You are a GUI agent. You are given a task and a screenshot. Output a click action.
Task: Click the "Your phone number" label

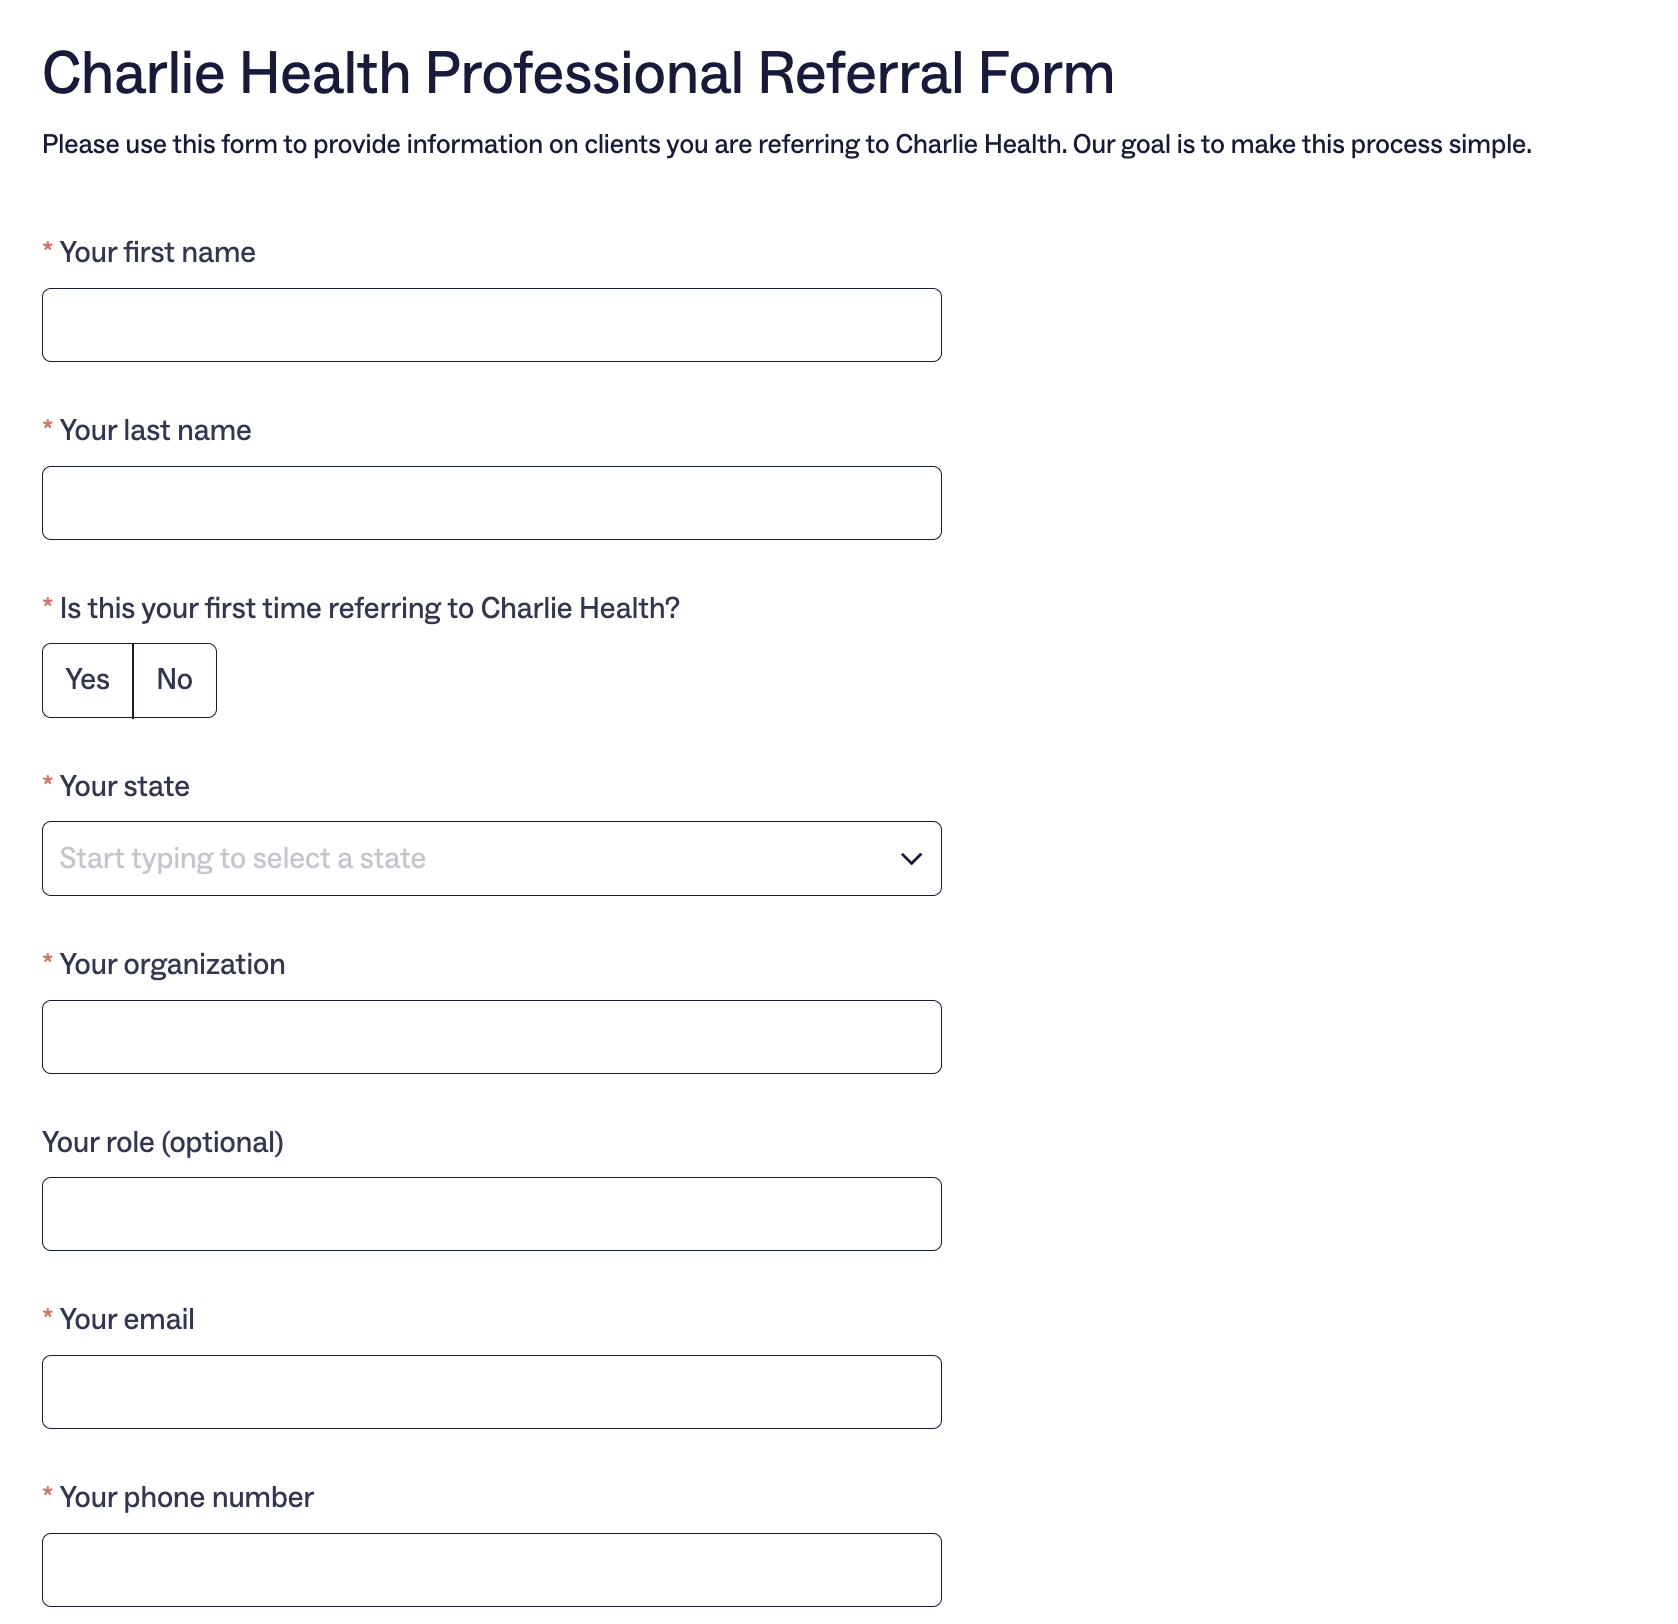point(186,1497)
